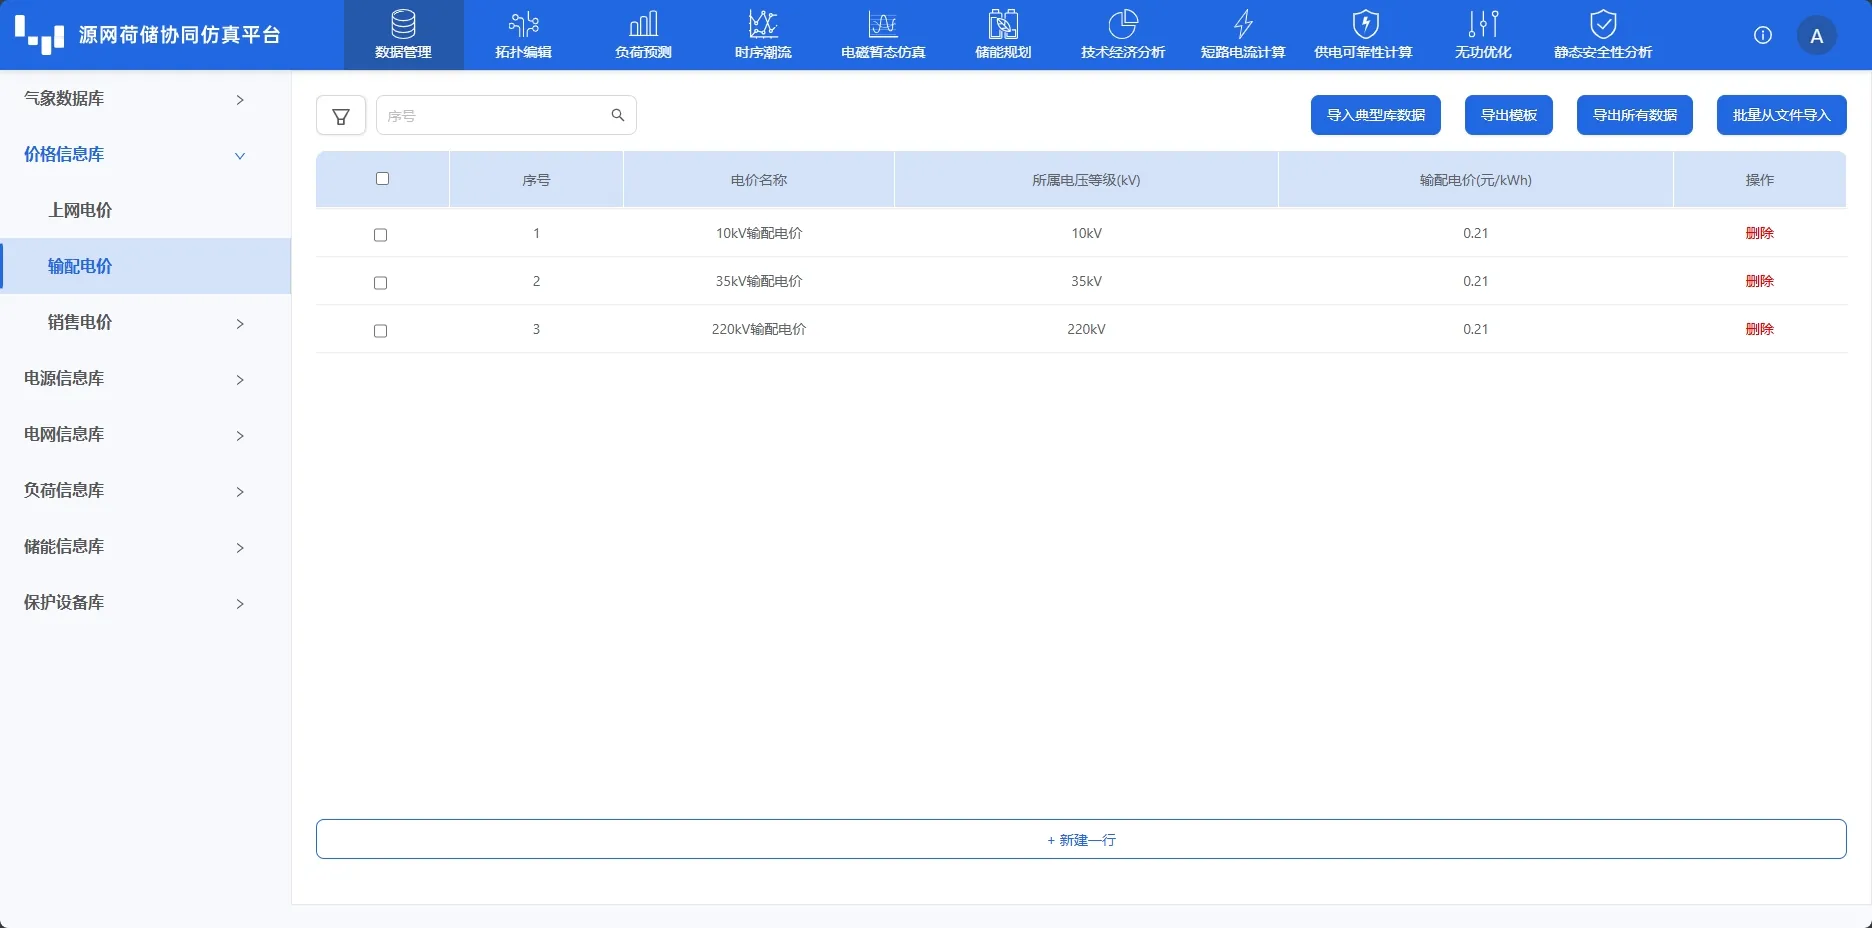Click the search magnifier icon
The image size is (1872, 928).
(618, 115)
